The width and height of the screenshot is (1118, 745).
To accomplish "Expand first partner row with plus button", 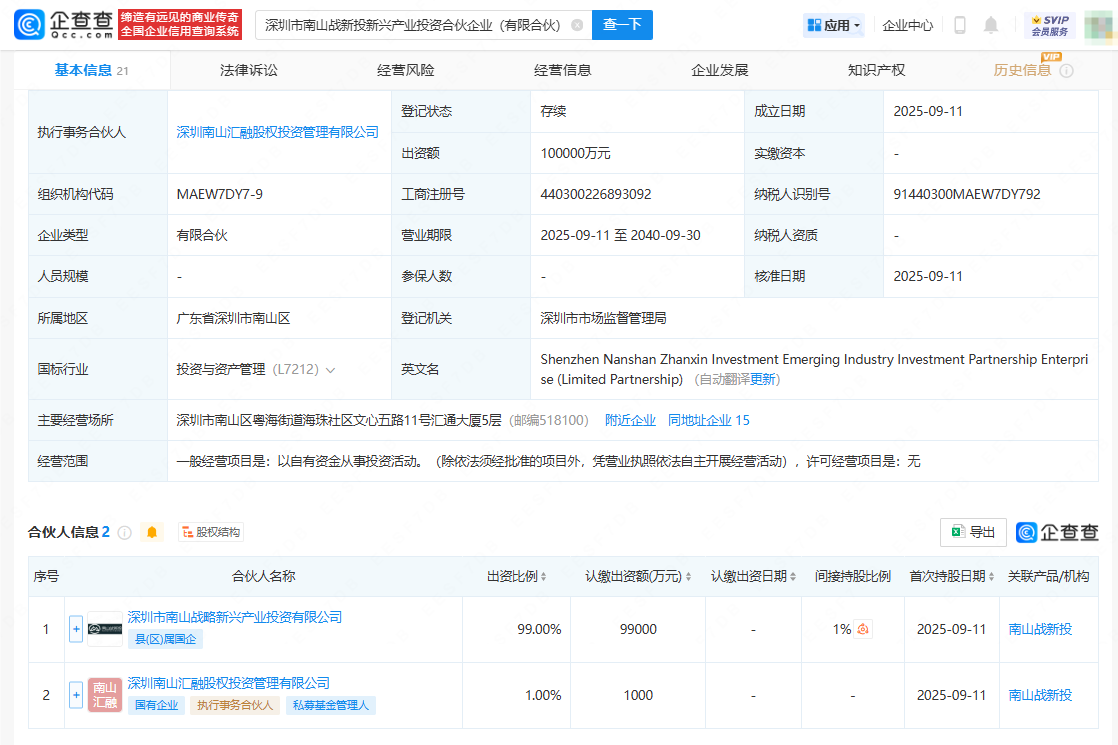I will (x=76, y=629).
